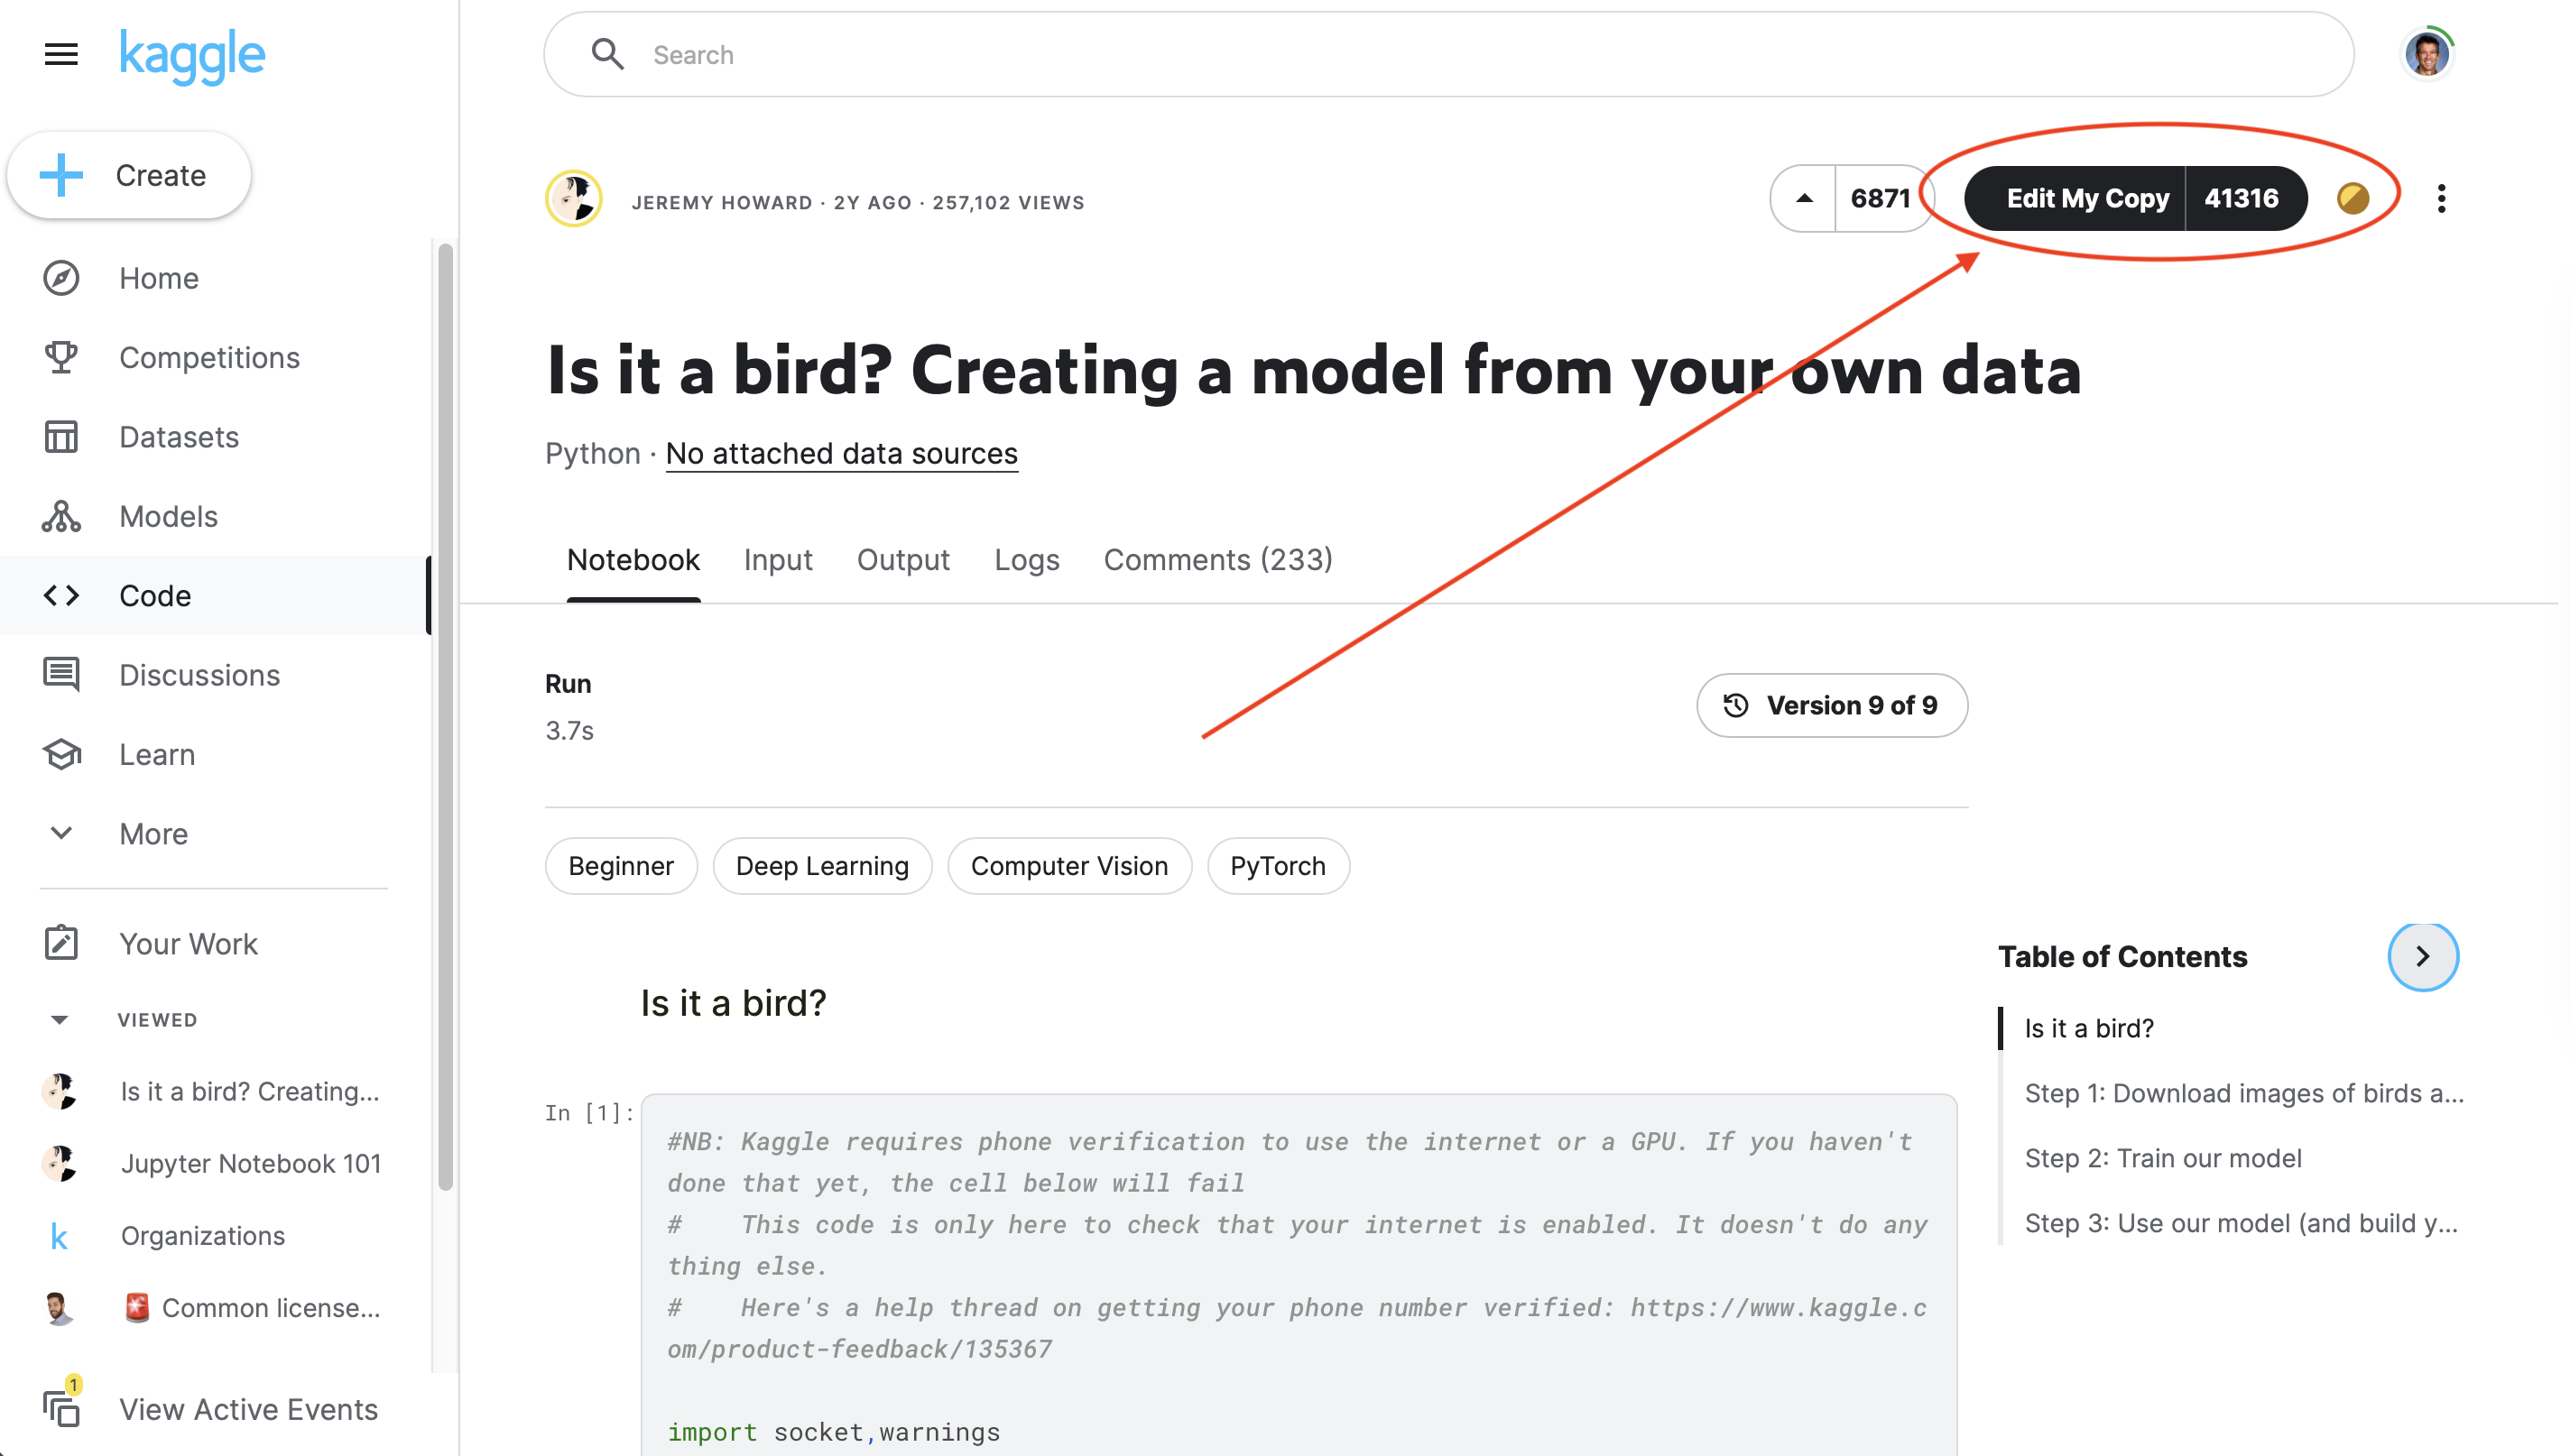Open 'No attached data sources' link
The width and height of the screenshot is (2570, 1456).
tap(842, 453)
